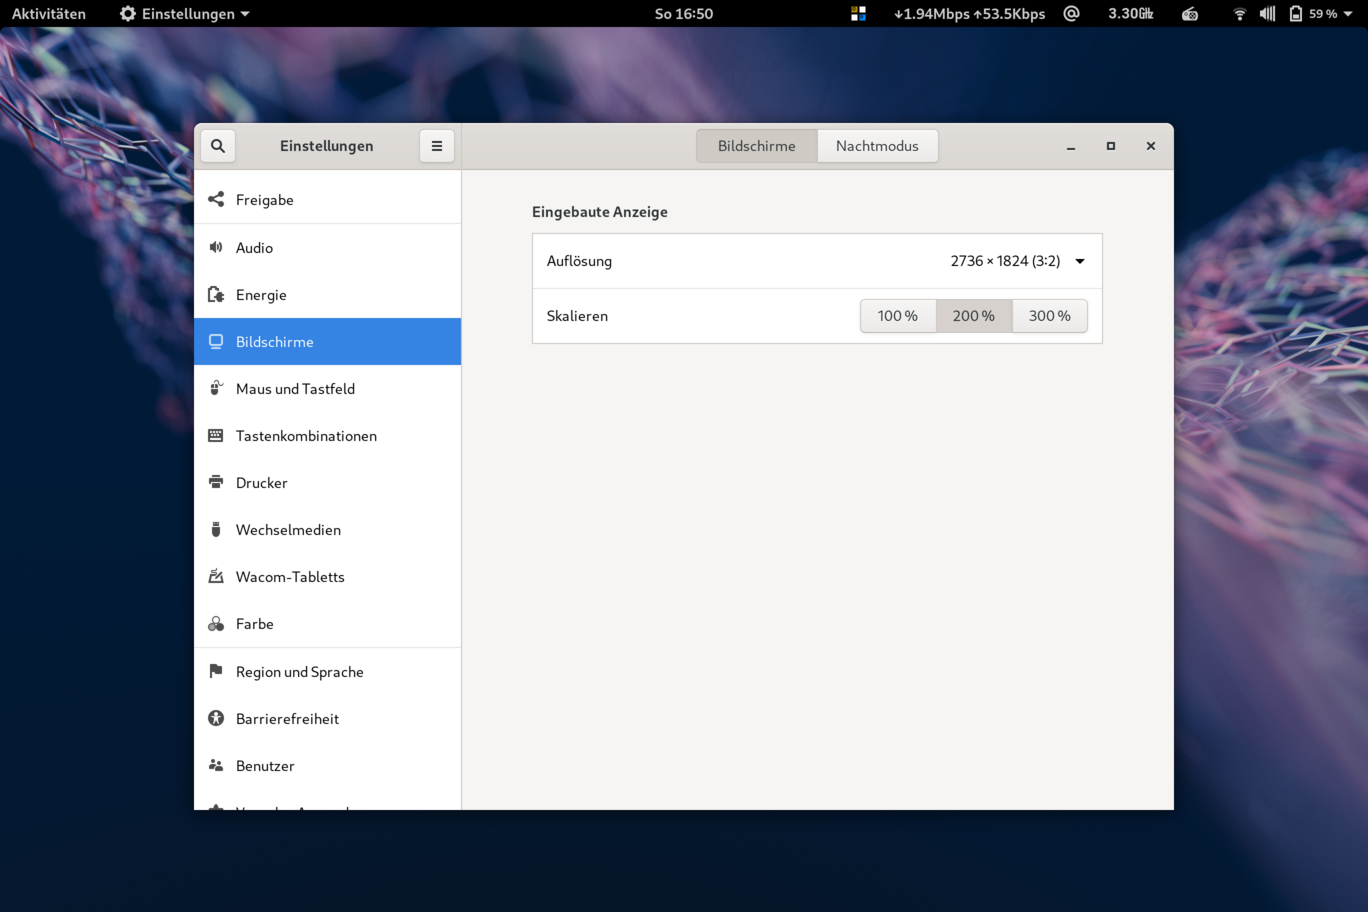The width and height of the screenshot is (1368, 912).
Task: Select Tastenkombinationen in the sidebar
Action: click(x=328, y=435)
